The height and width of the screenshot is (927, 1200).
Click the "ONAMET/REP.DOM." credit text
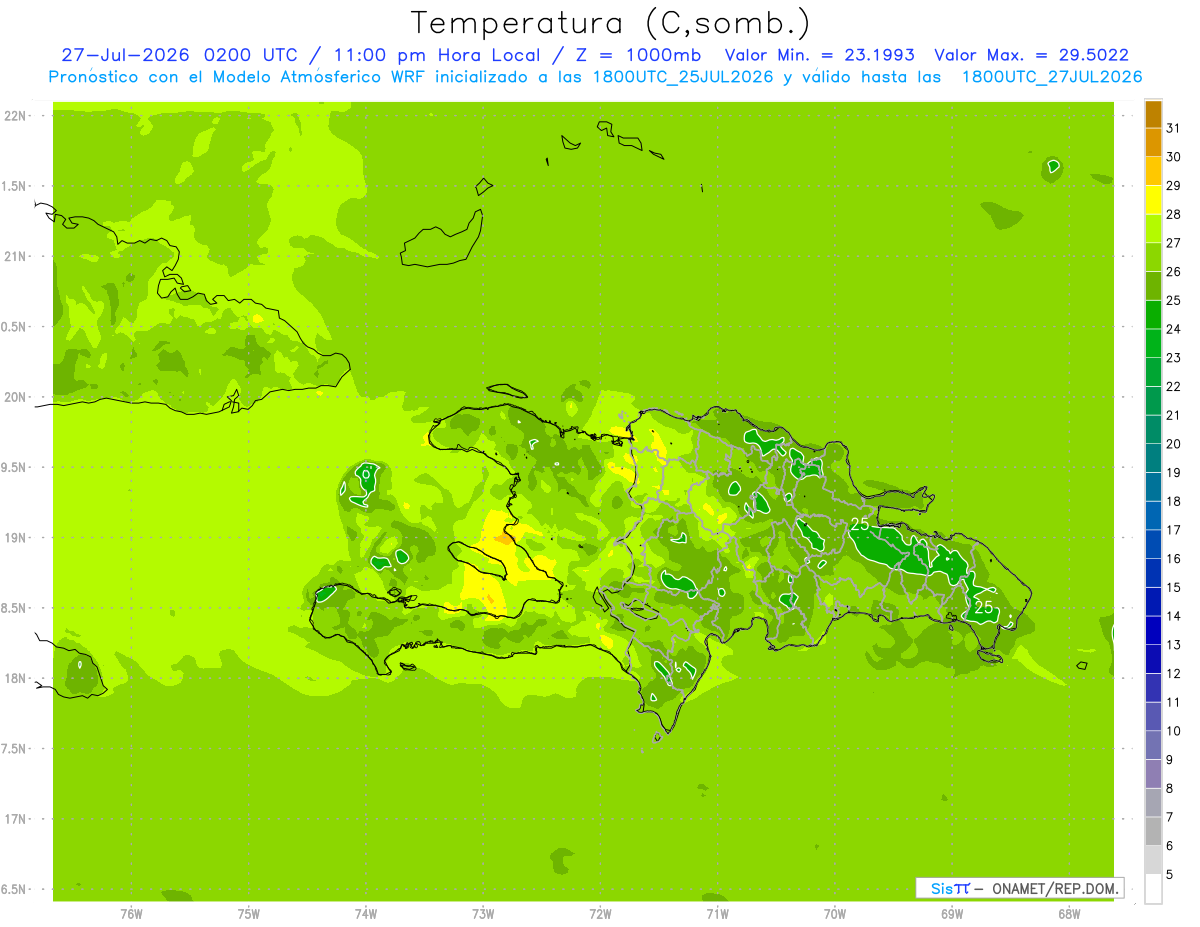pos(1055,888)
